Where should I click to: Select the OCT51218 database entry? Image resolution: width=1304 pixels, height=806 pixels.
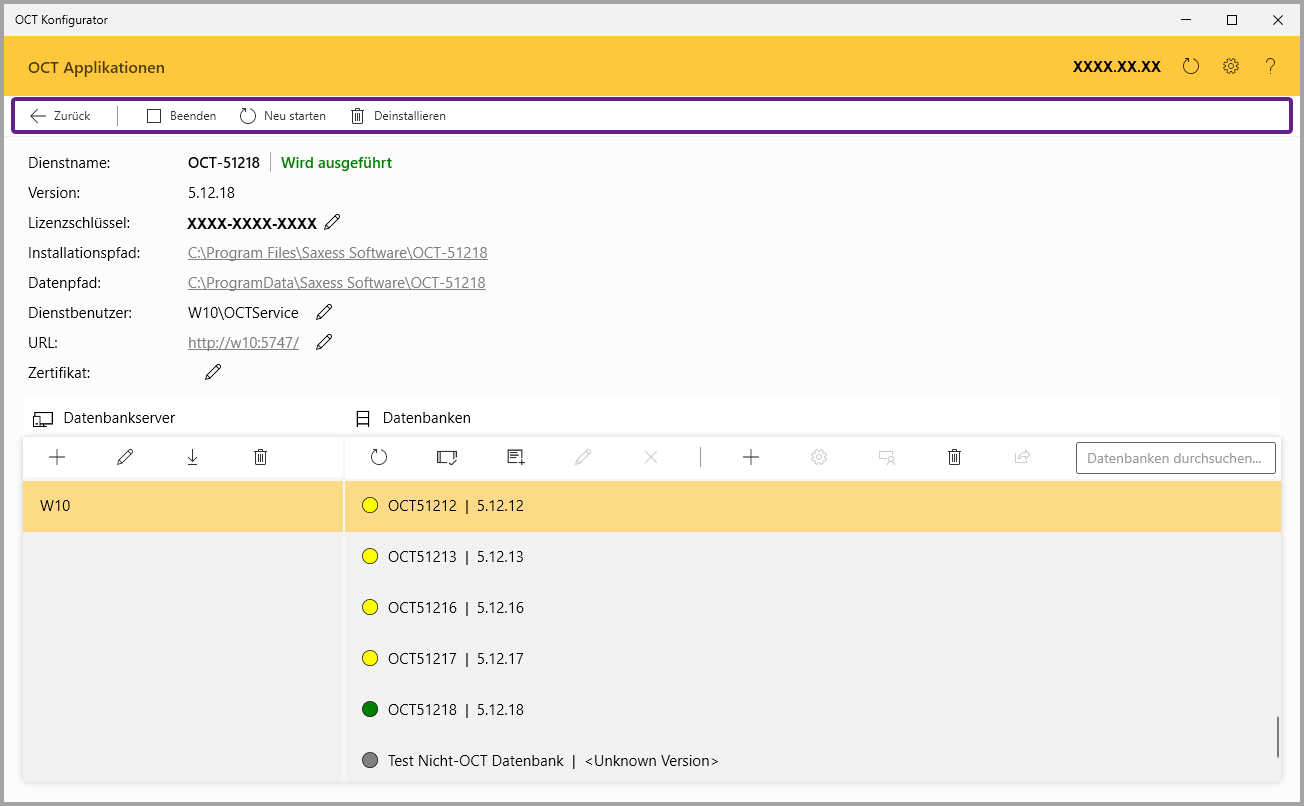(x=455, y=710)
